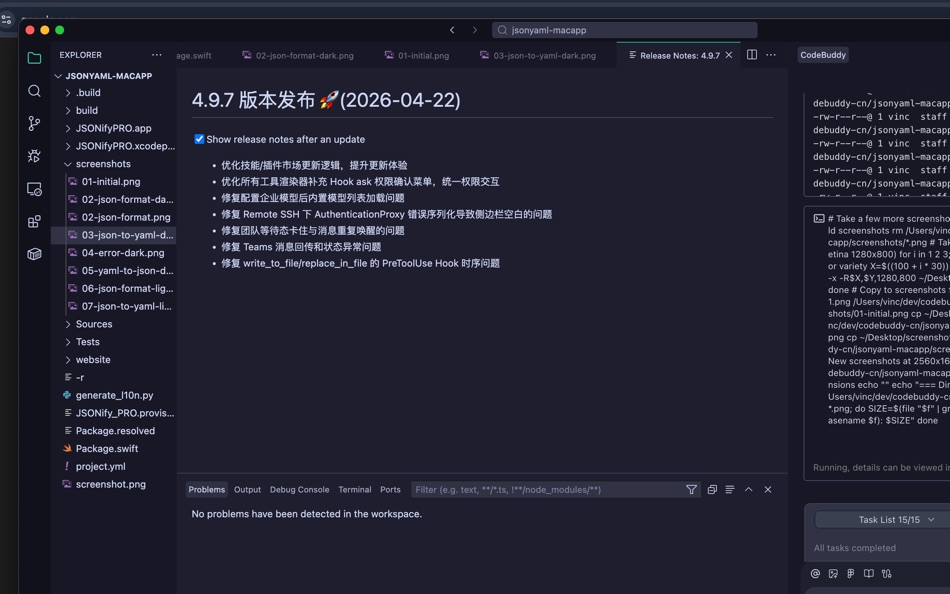Open project.yml in the file tree
The width and height of the screenshot is (950, 594).
point(100,467)
